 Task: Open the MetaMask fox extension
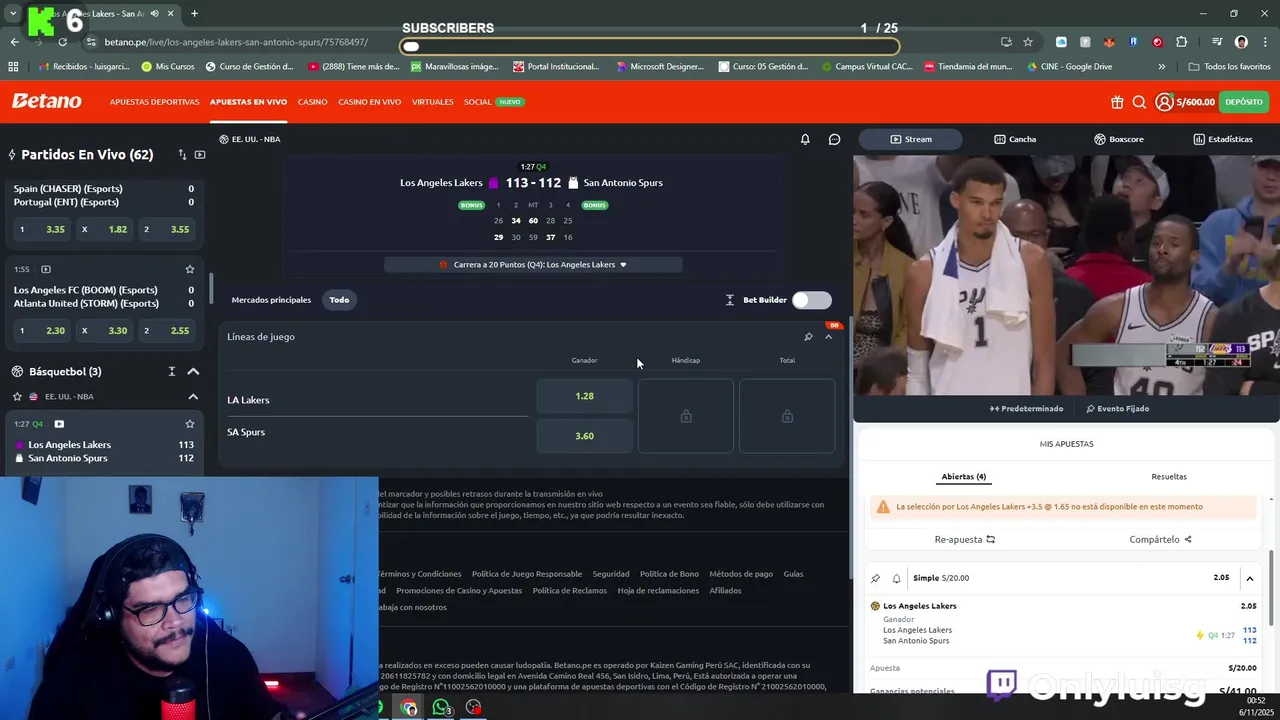pyautogui.click(x=1109, y=42)
